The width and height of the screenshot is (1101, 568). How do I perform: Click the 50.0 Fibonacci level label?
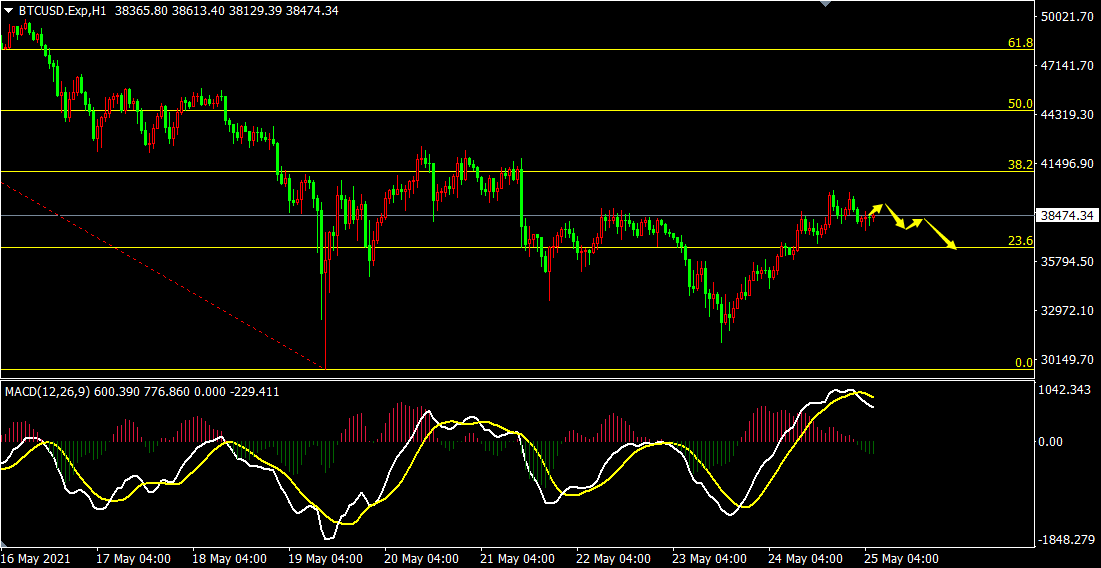[1020, 104]
